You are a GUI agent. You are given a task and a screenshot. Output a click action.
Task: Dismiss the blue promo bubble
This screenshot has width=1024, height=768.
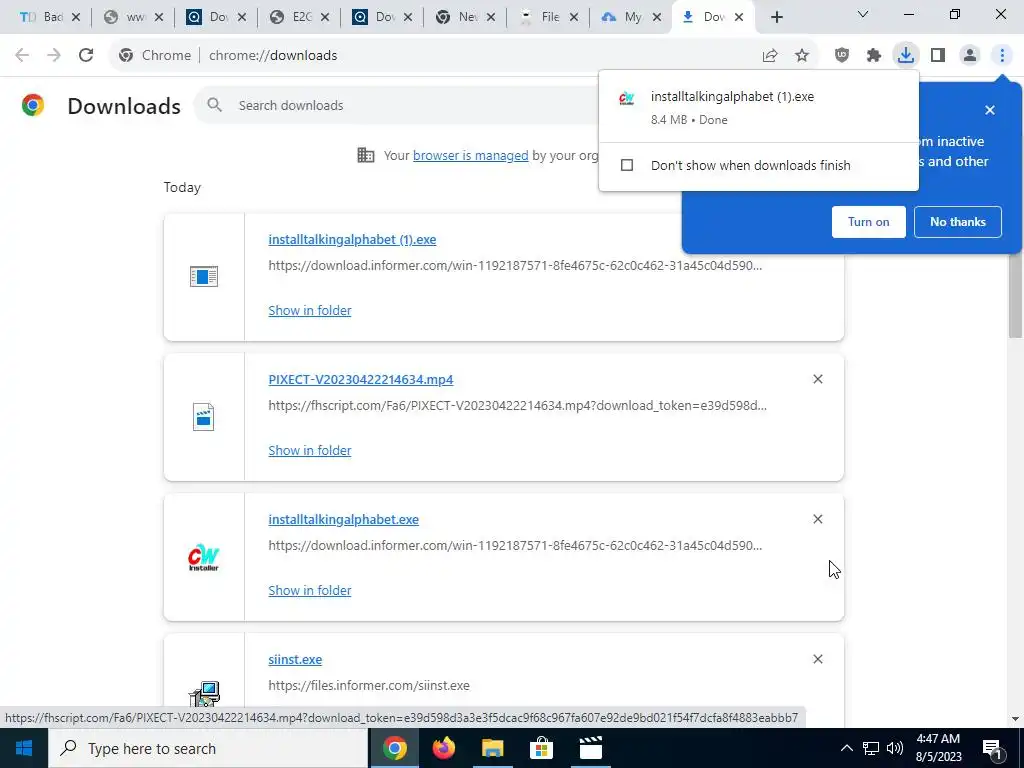(x=990, y=110)
